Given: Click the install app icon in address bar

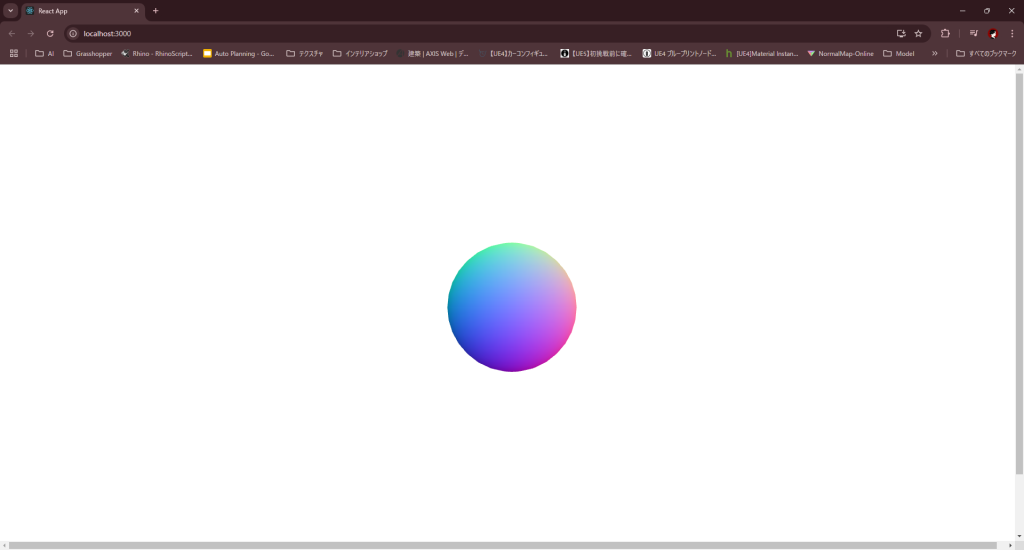Looking at the screenshot, I should [900, 33].
